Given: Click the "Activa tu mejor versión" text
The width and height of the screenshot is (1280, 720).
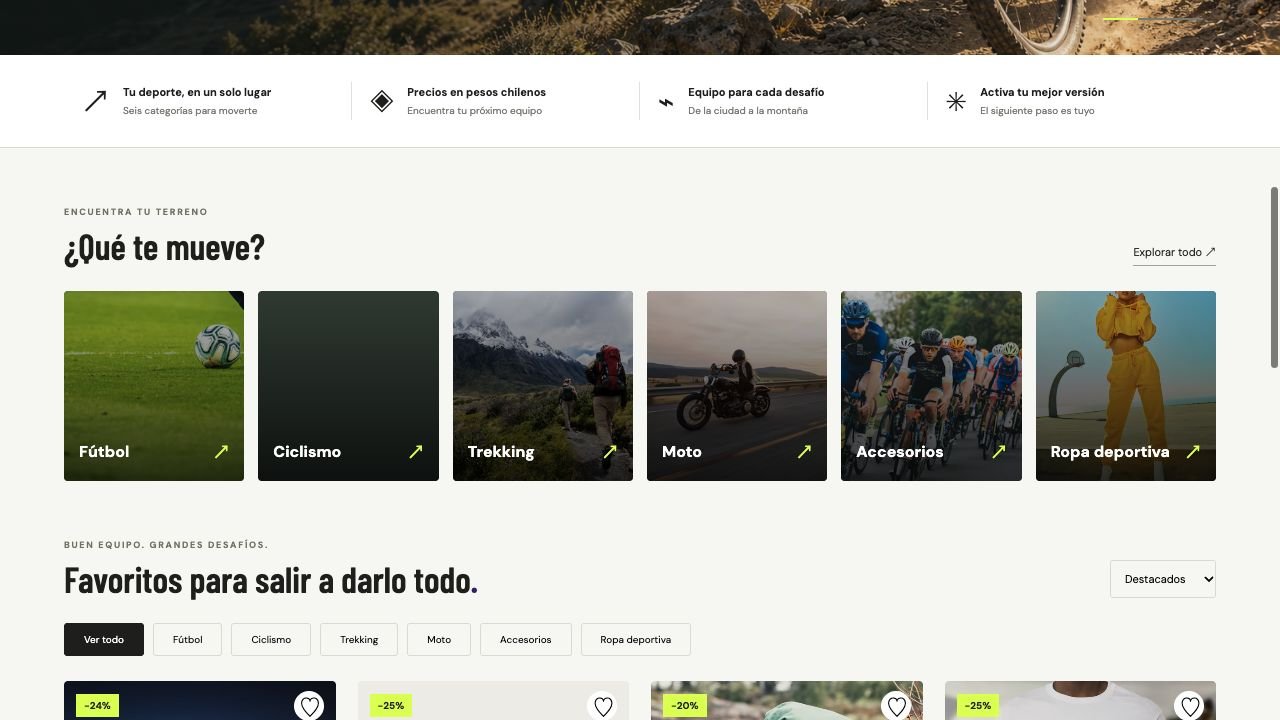Looking at the screenshot, I should 1042,92.
